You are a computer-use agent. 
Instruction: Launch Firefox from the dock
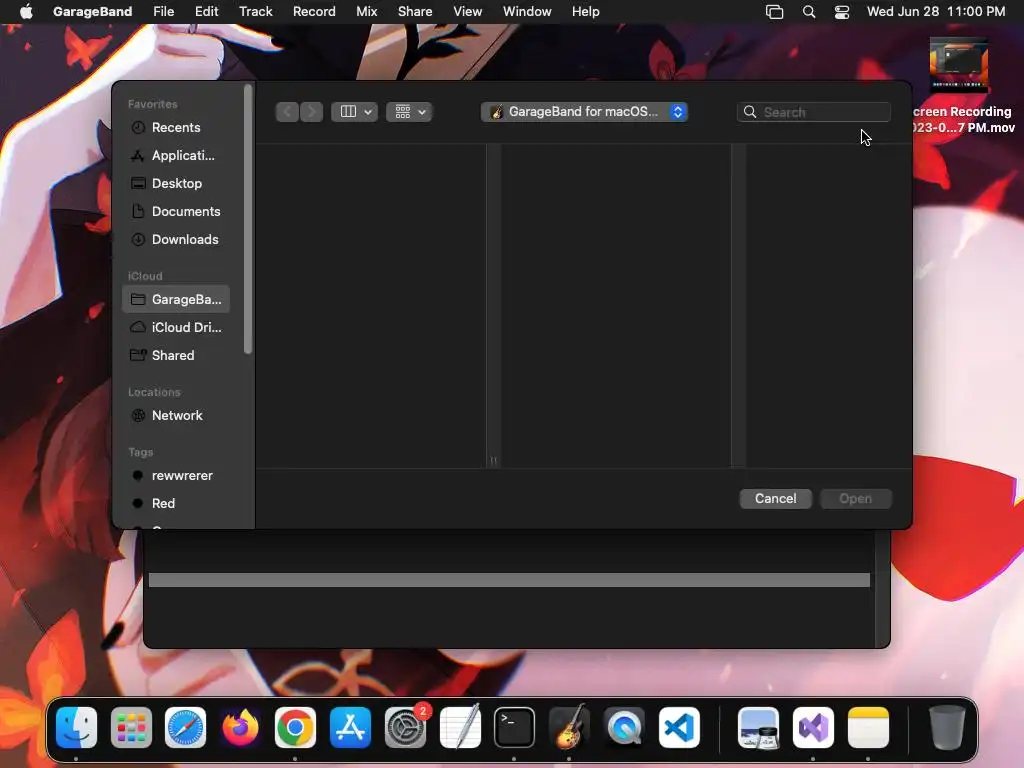coord(240,728)
